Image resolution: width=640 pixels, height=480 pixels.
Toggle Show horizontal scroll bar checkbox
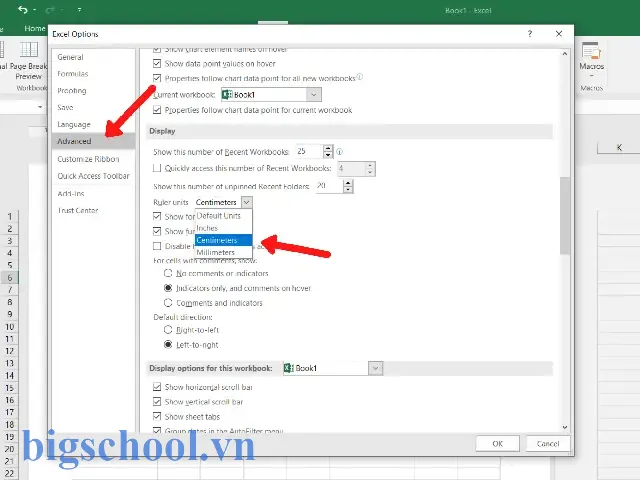coord(157,387)
